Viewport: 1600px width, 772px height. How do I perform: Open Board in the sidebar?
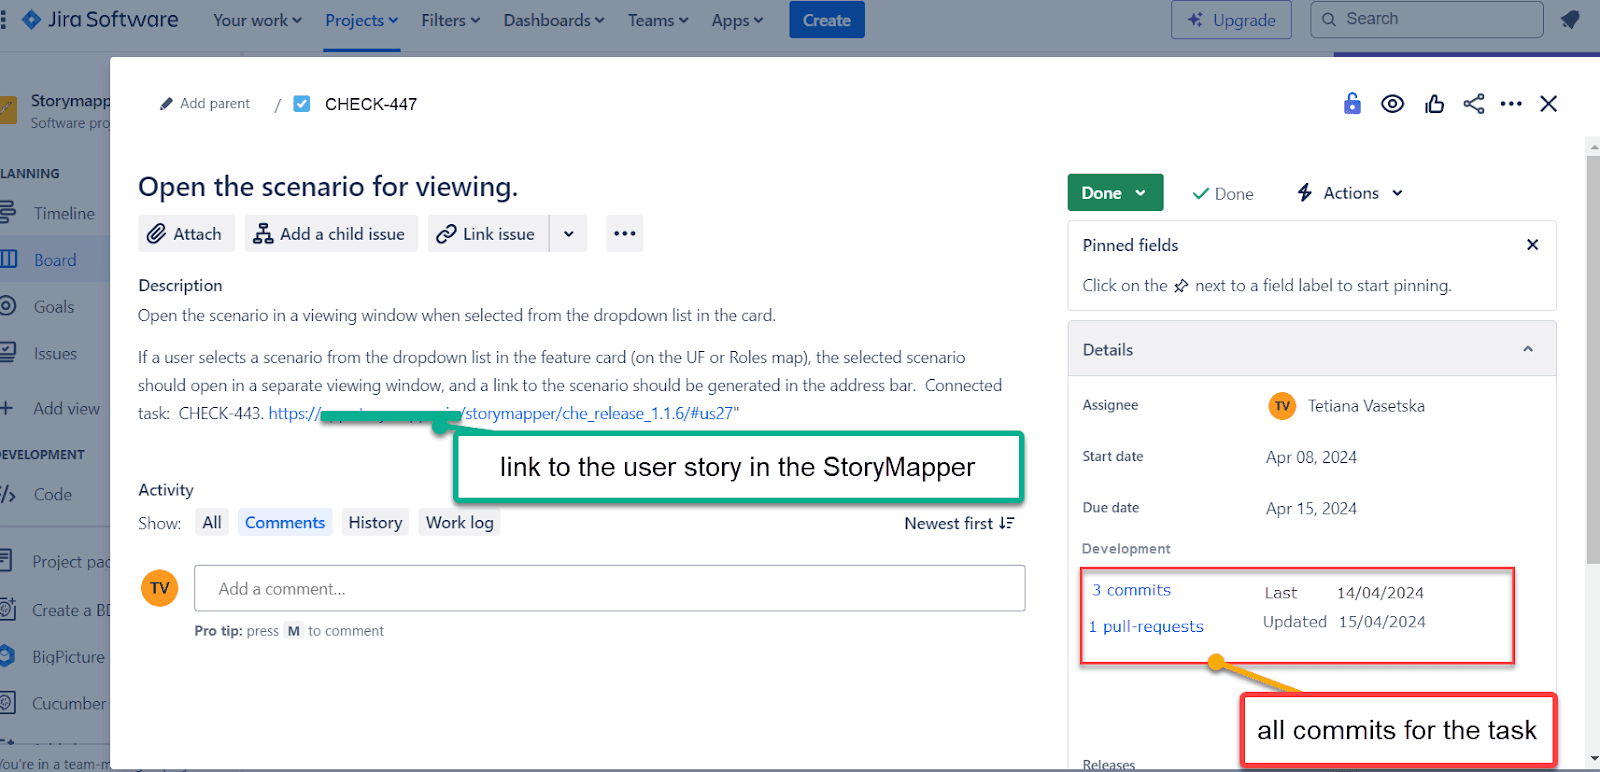[x=55, y=260]
